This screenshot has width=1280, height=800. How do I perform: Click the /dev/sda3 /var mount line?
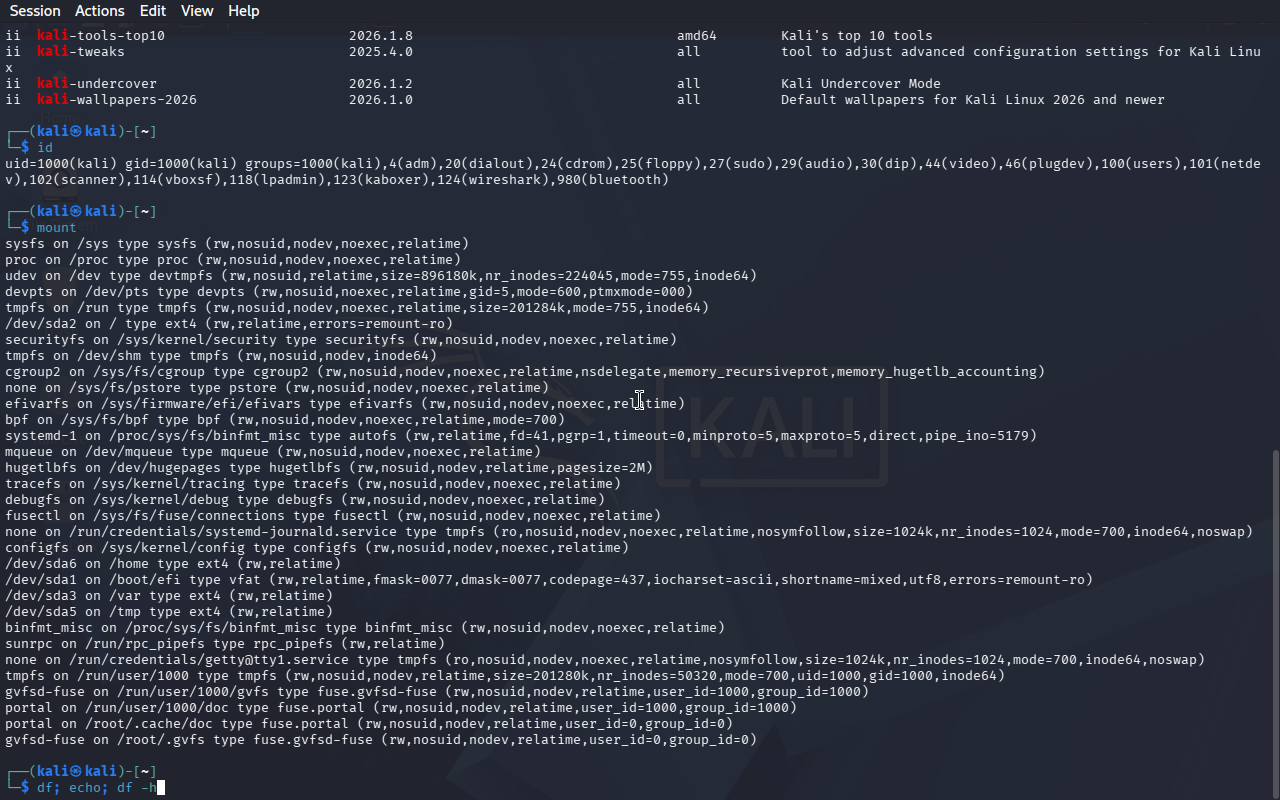click(x=168, y=596)
